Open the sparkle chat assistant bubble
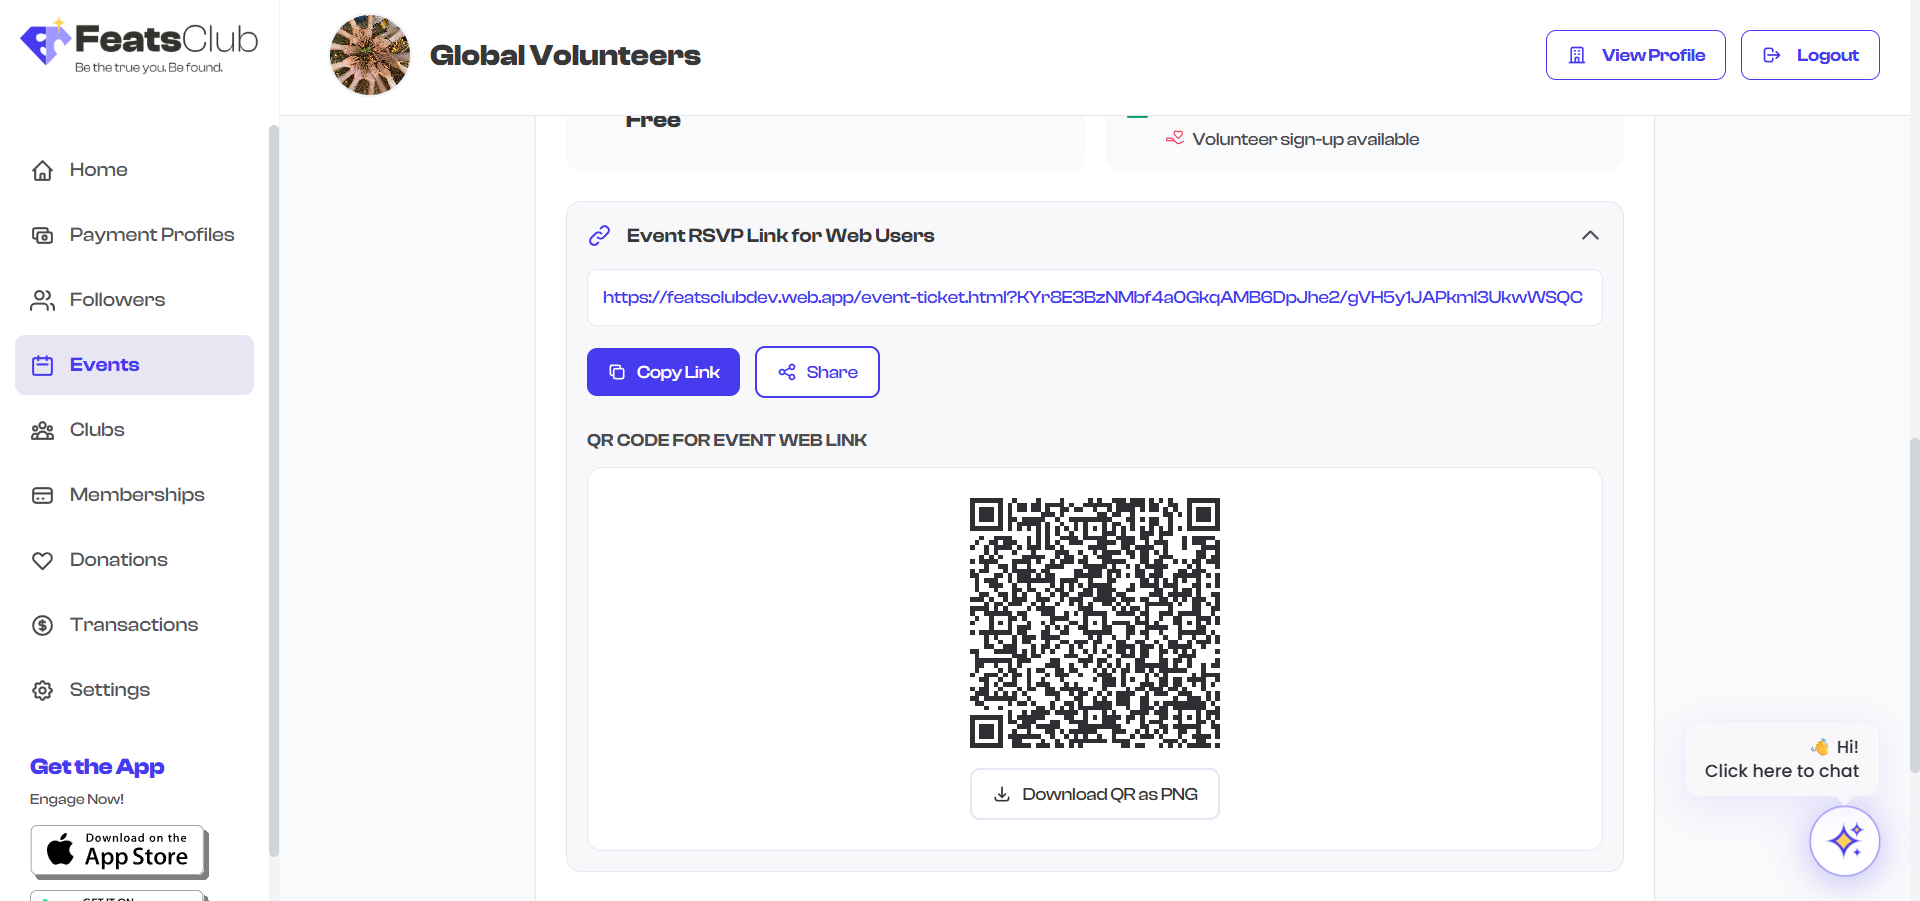 (1845, 841)
